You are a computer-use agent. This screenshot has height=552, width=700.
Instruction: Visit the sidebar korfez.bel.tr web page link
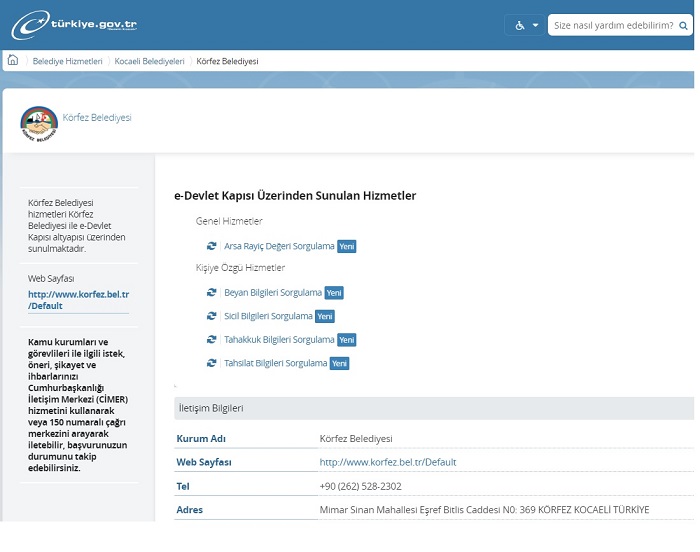78,300
